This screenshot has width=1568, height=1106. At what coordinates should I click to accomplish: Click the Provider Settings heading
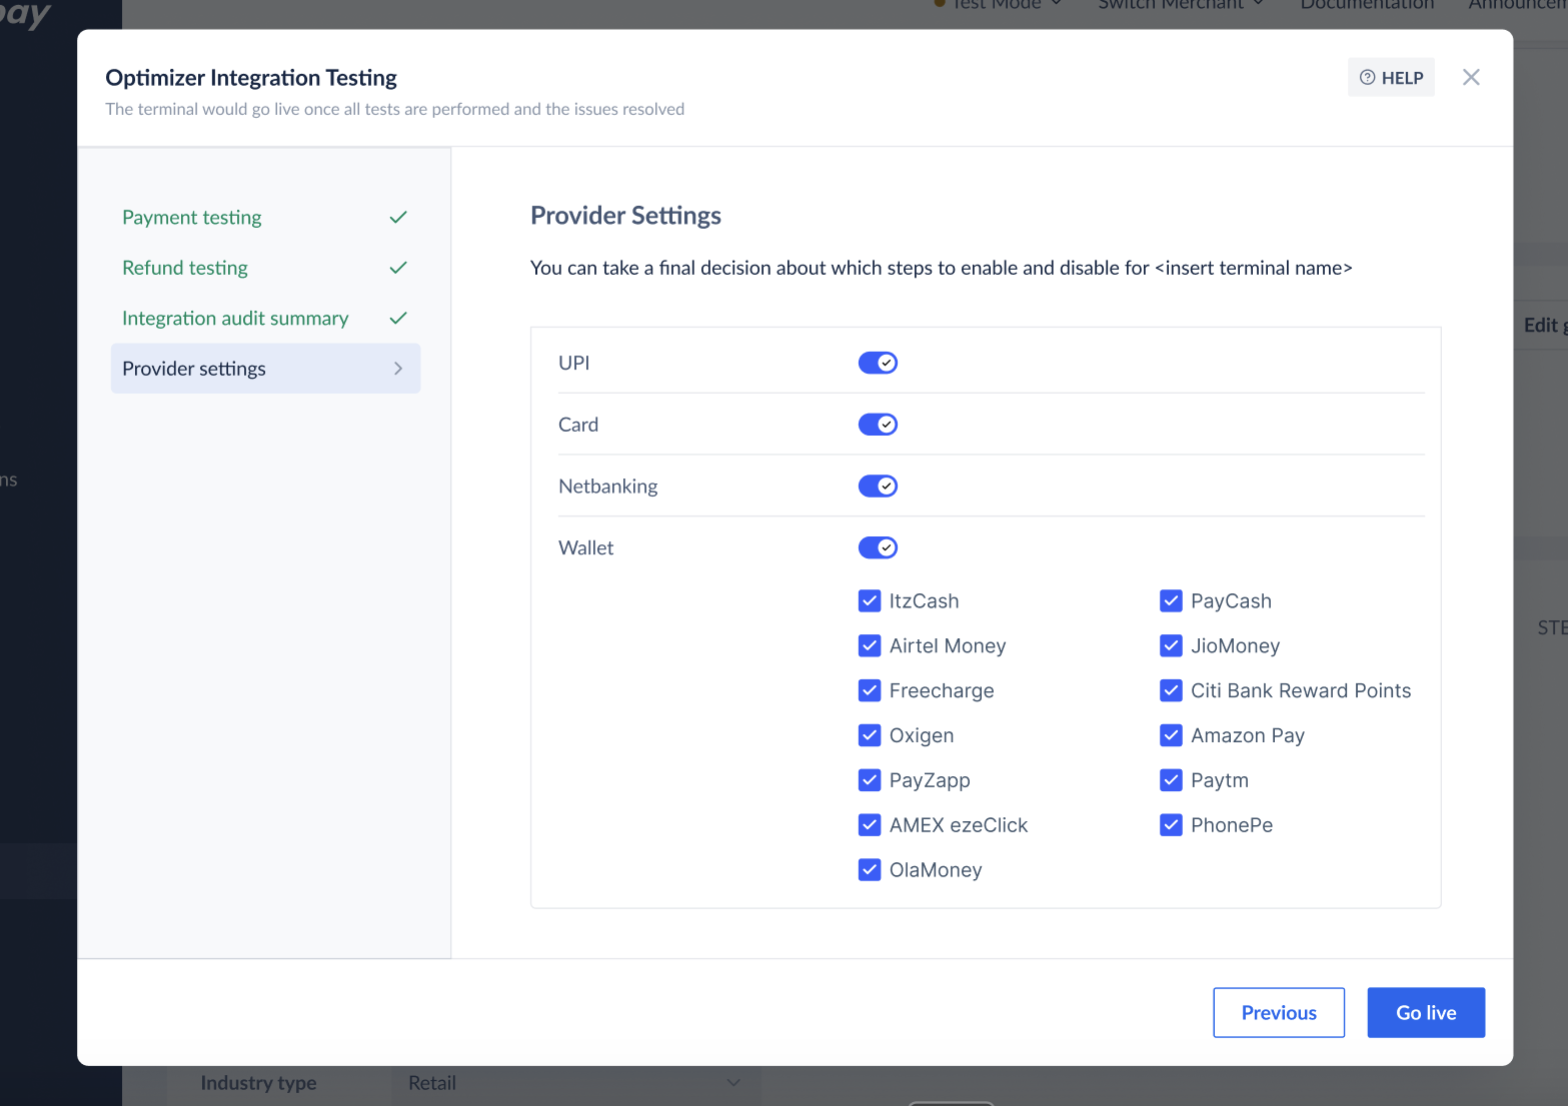pyautogui.click(x=625, y=215)
